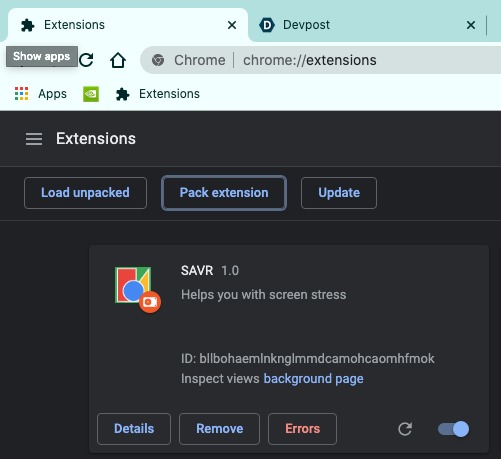Click the Extensions page heading

tap(96, 139)
